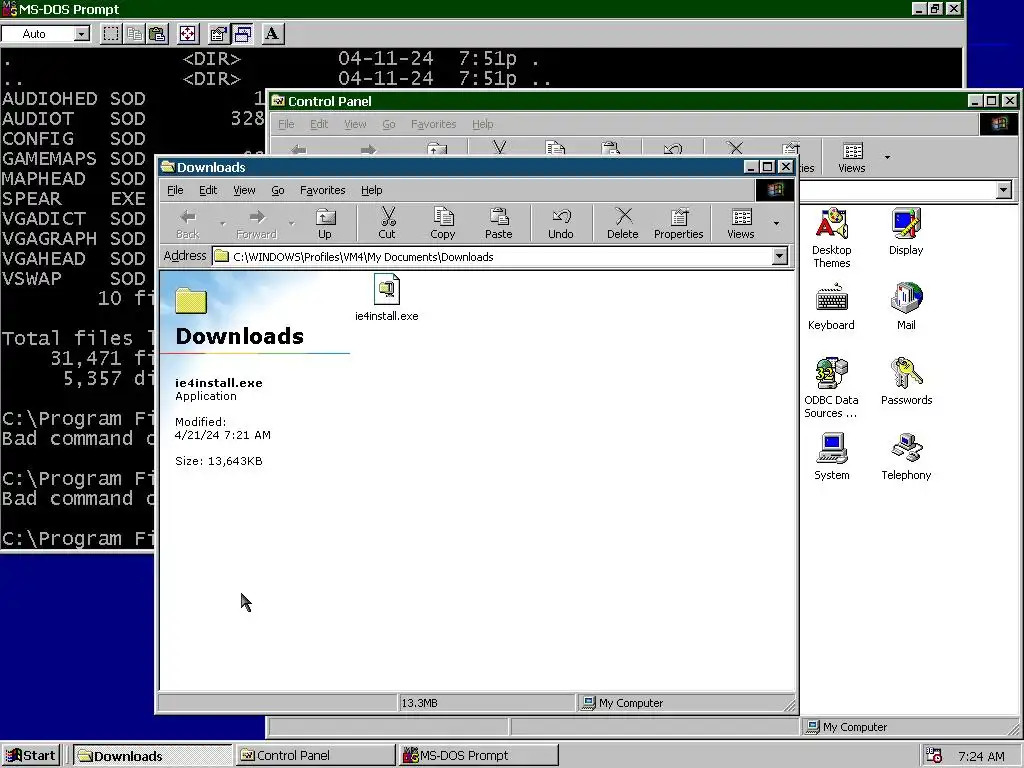Open the Edit menu in Downloads

[208, 190]
